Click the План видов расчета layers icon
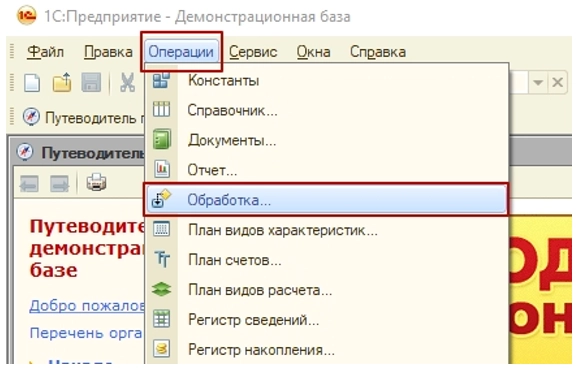The image size is (580, 369). coord(161,289)
